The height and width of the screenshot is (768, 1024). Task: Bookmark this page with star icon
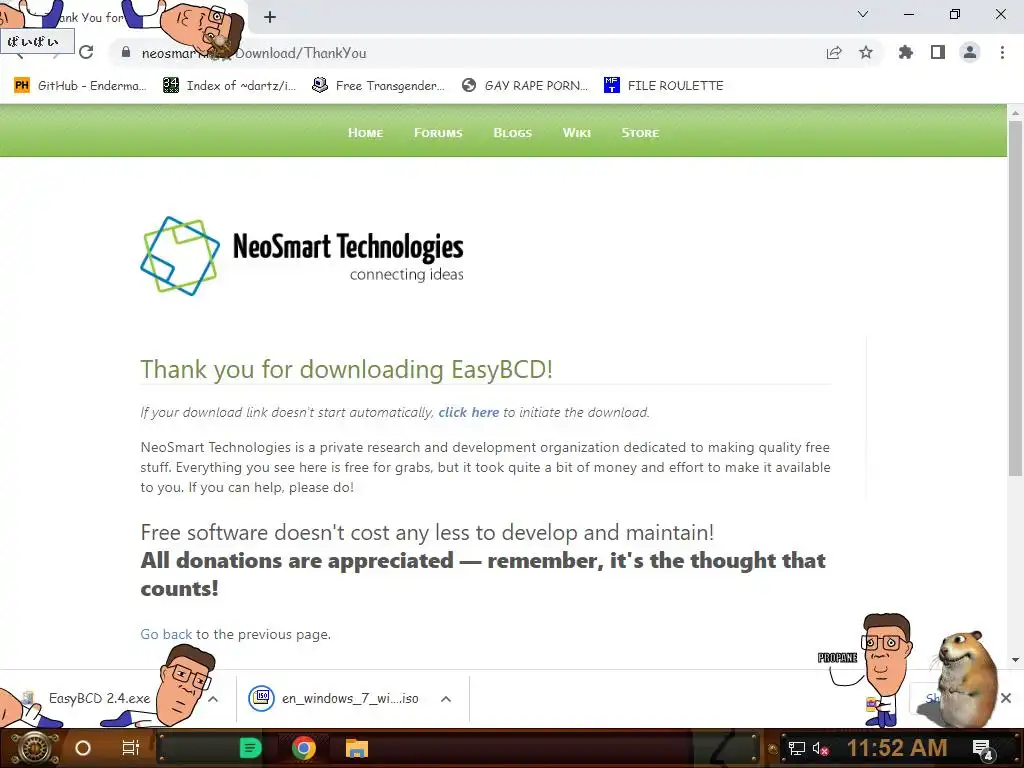(866, 52)
